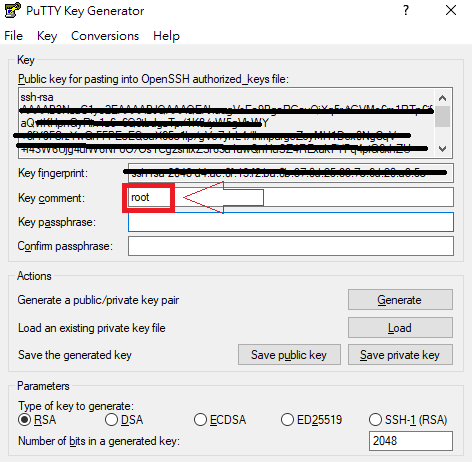
Task: Click the Load button
Action: tap(400, 328)
